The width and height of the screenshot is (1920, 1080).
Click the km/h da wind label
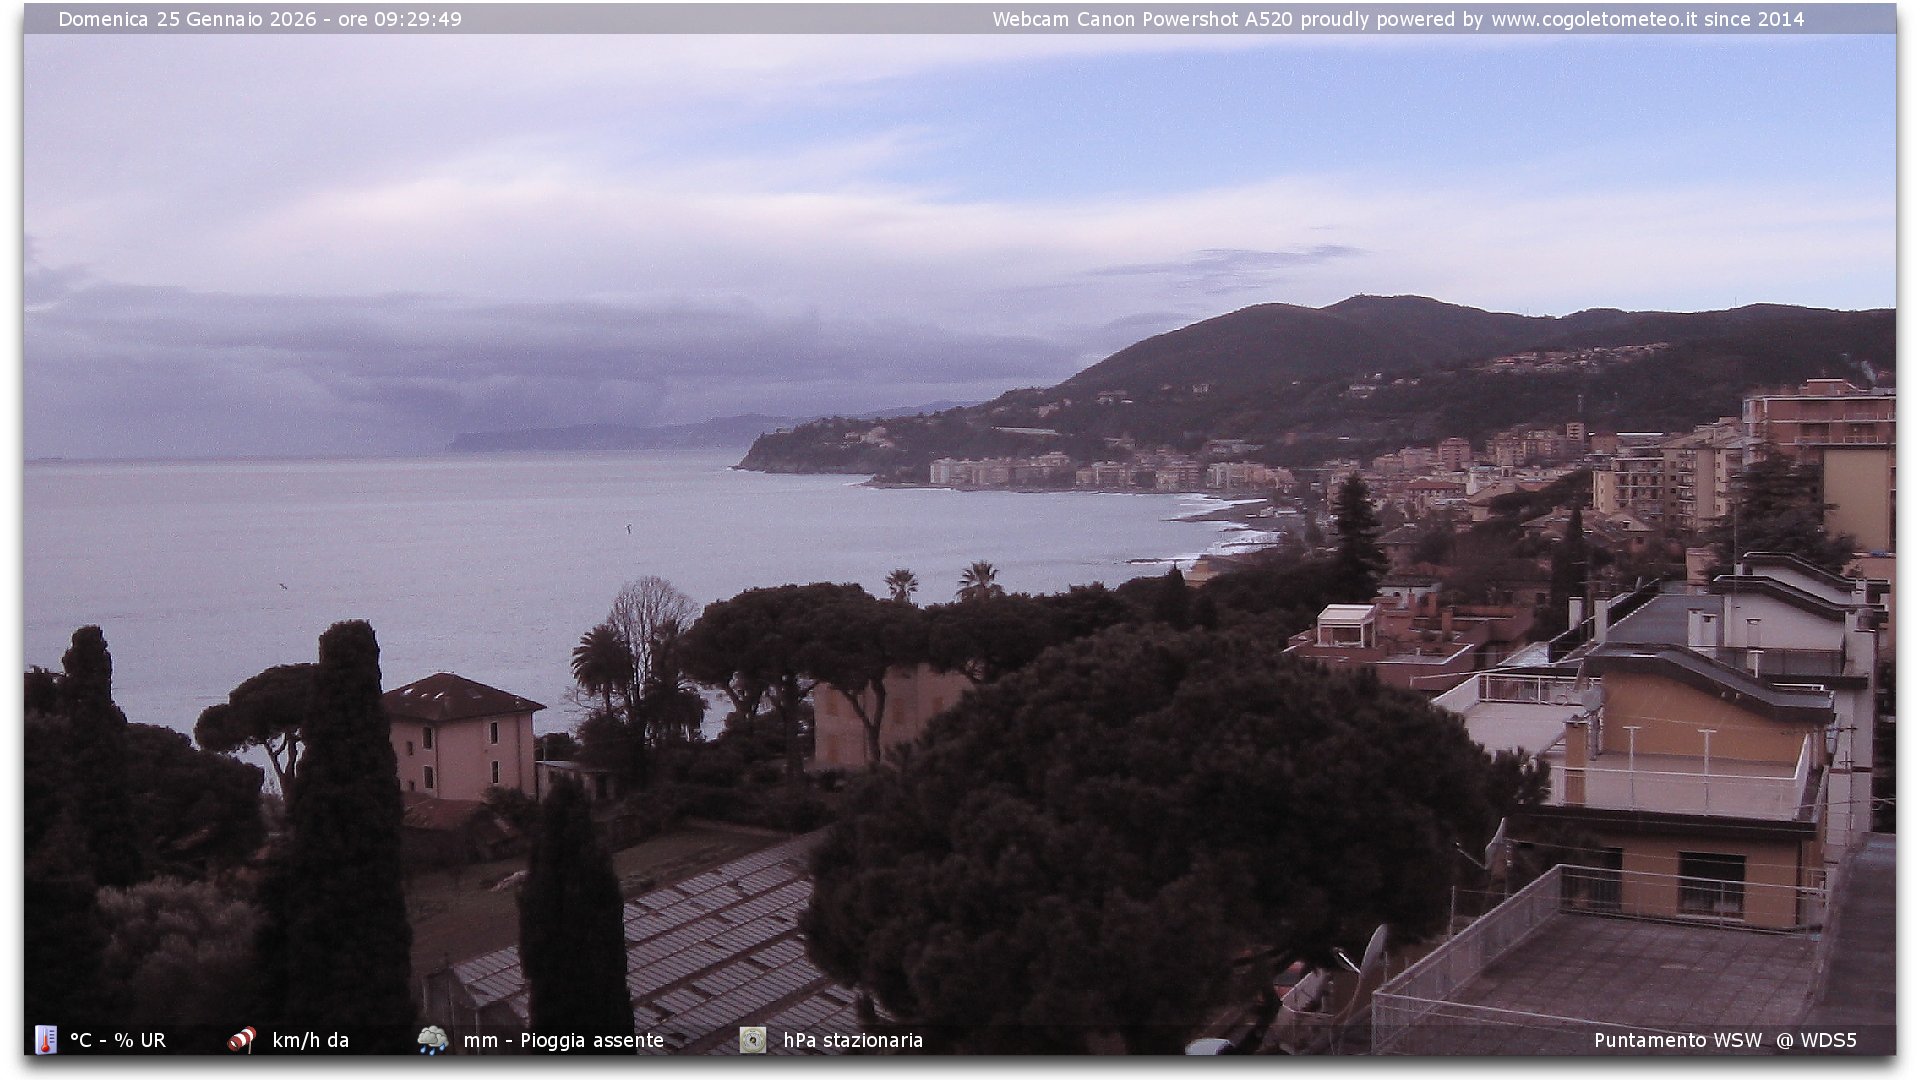[310, 1040]
